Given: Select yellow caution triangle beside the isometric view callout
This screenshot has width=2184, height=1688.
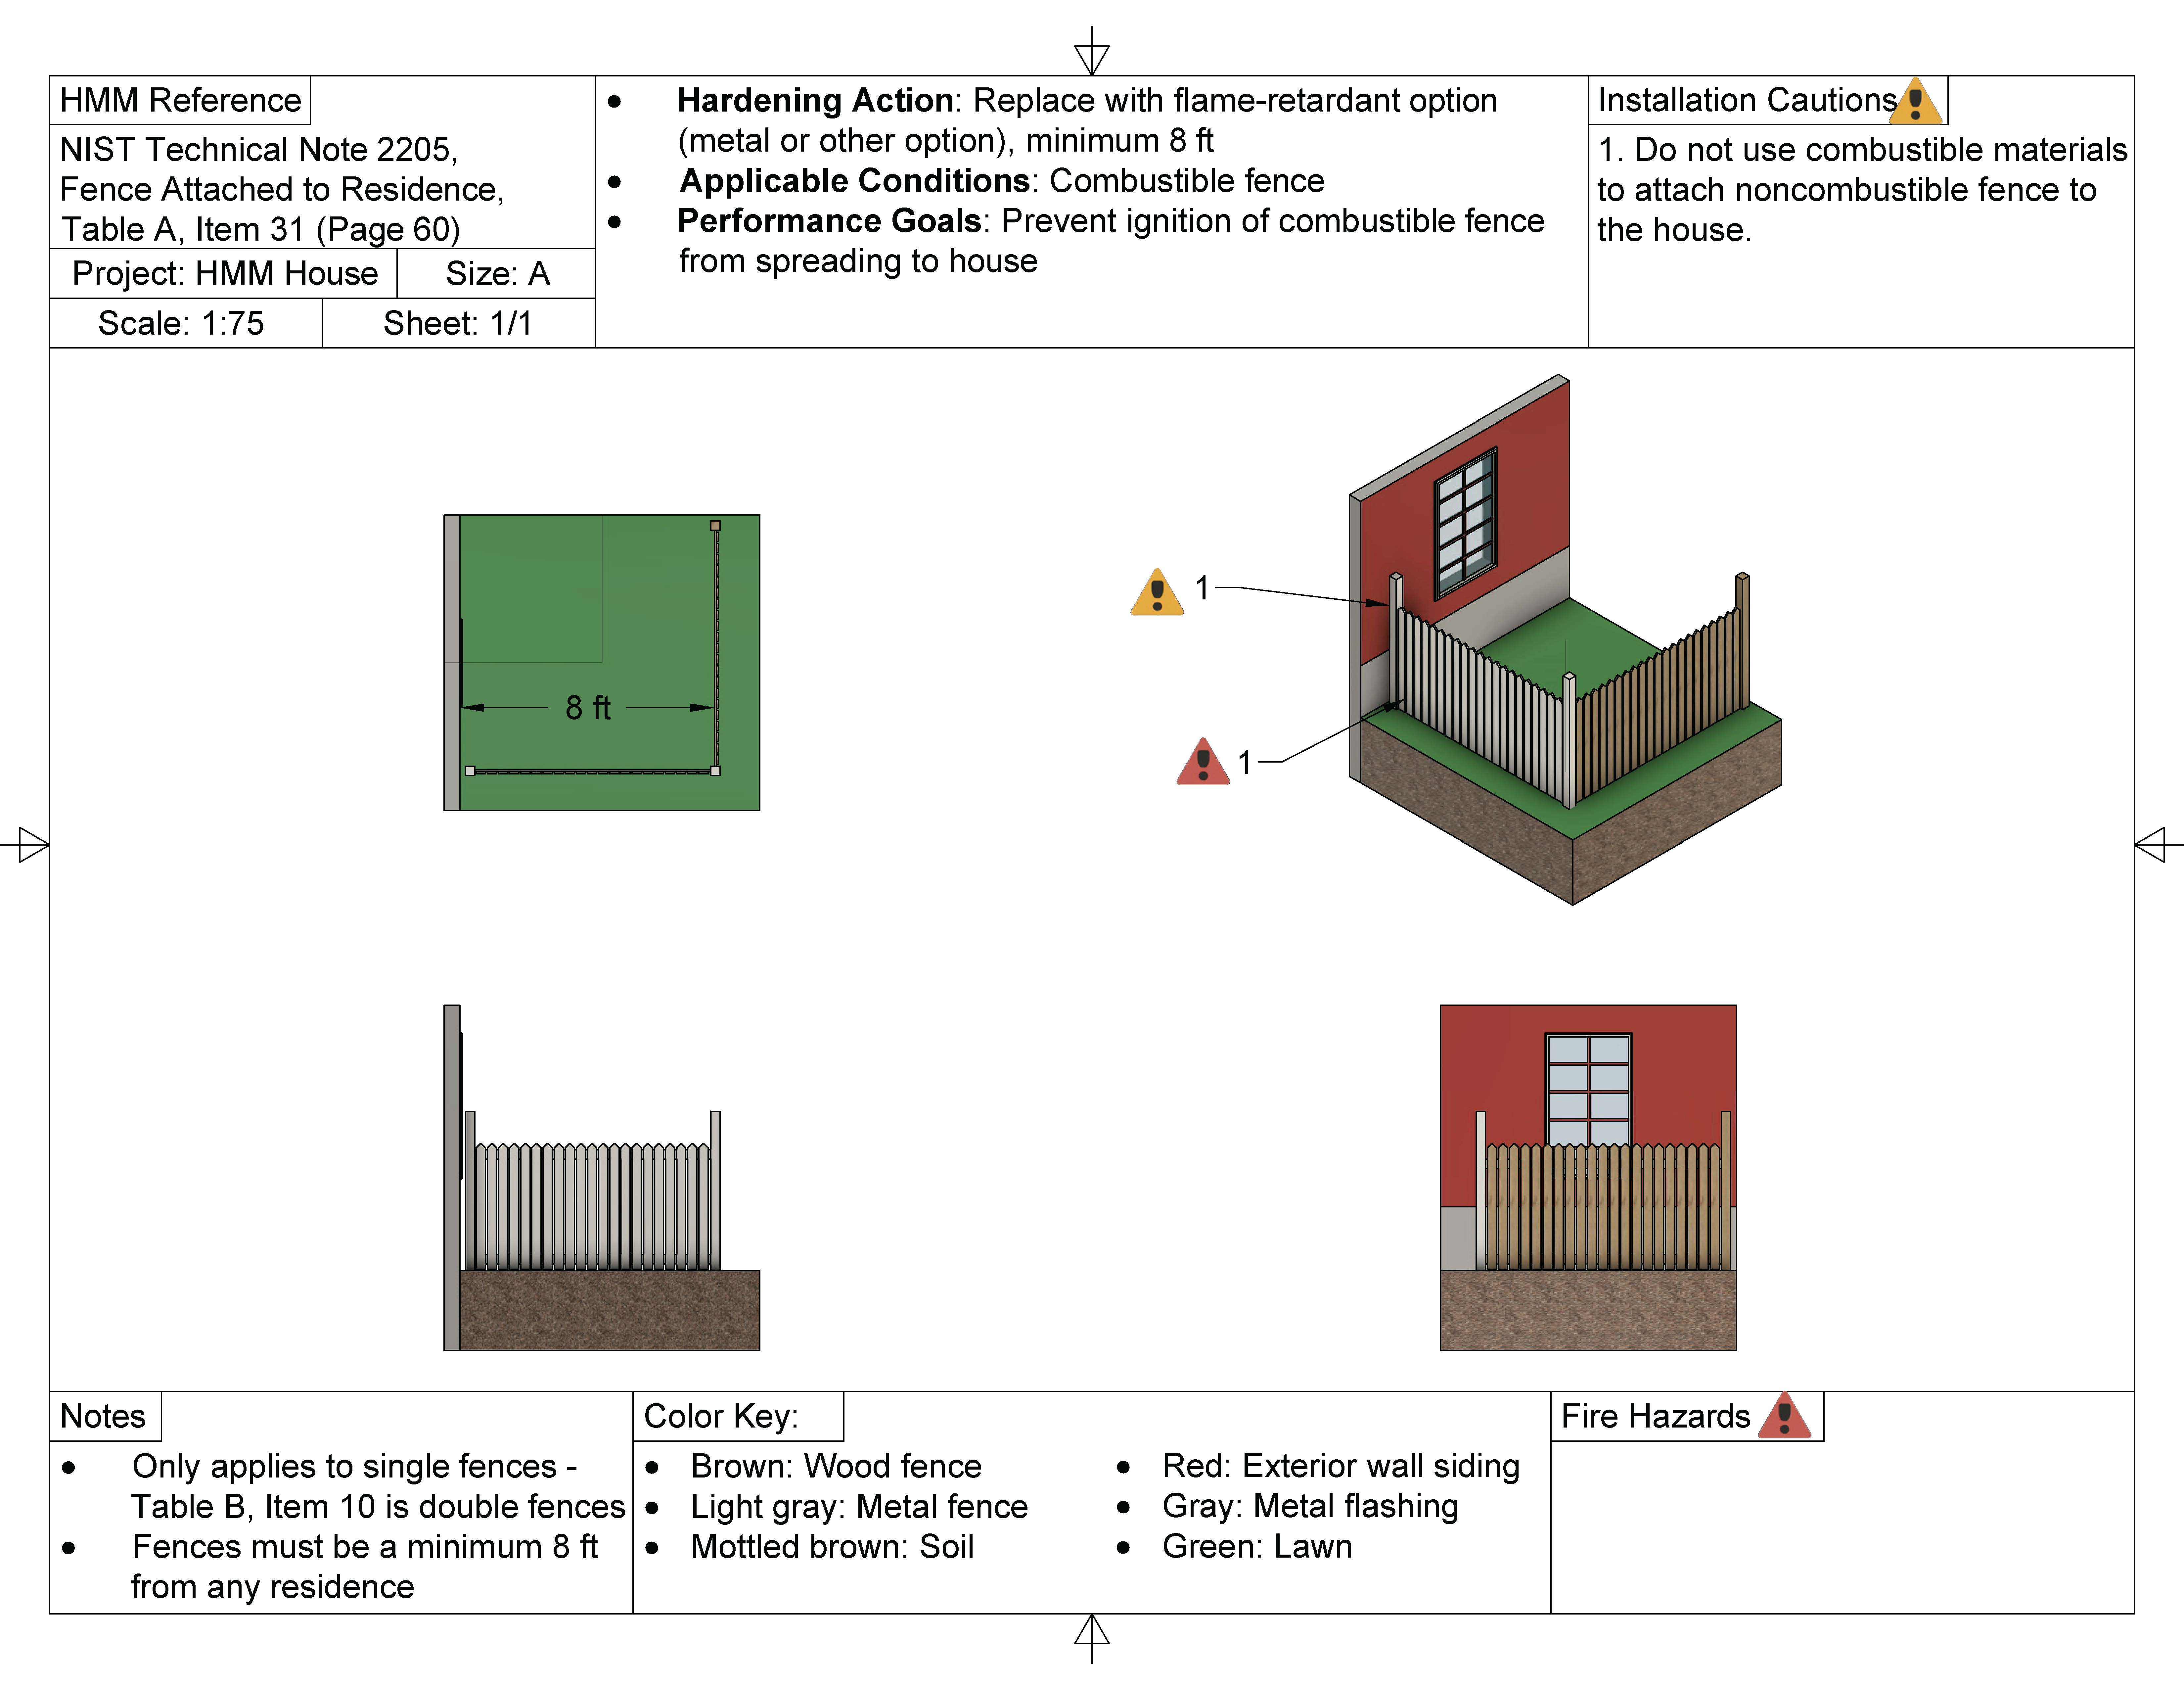Looking at the screenshot, I should click(1157, 592).
